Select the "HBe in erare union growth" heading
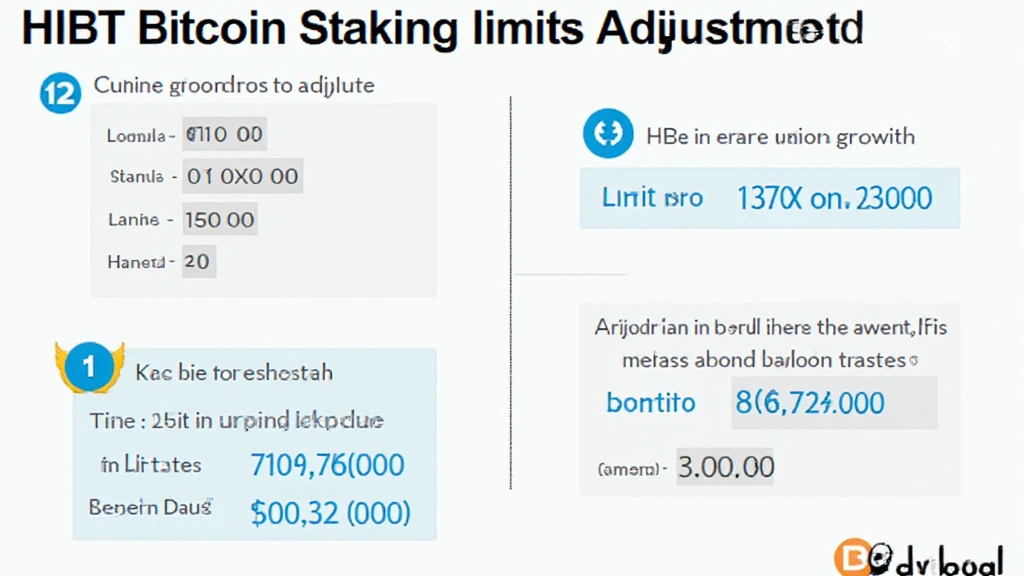 781,136
